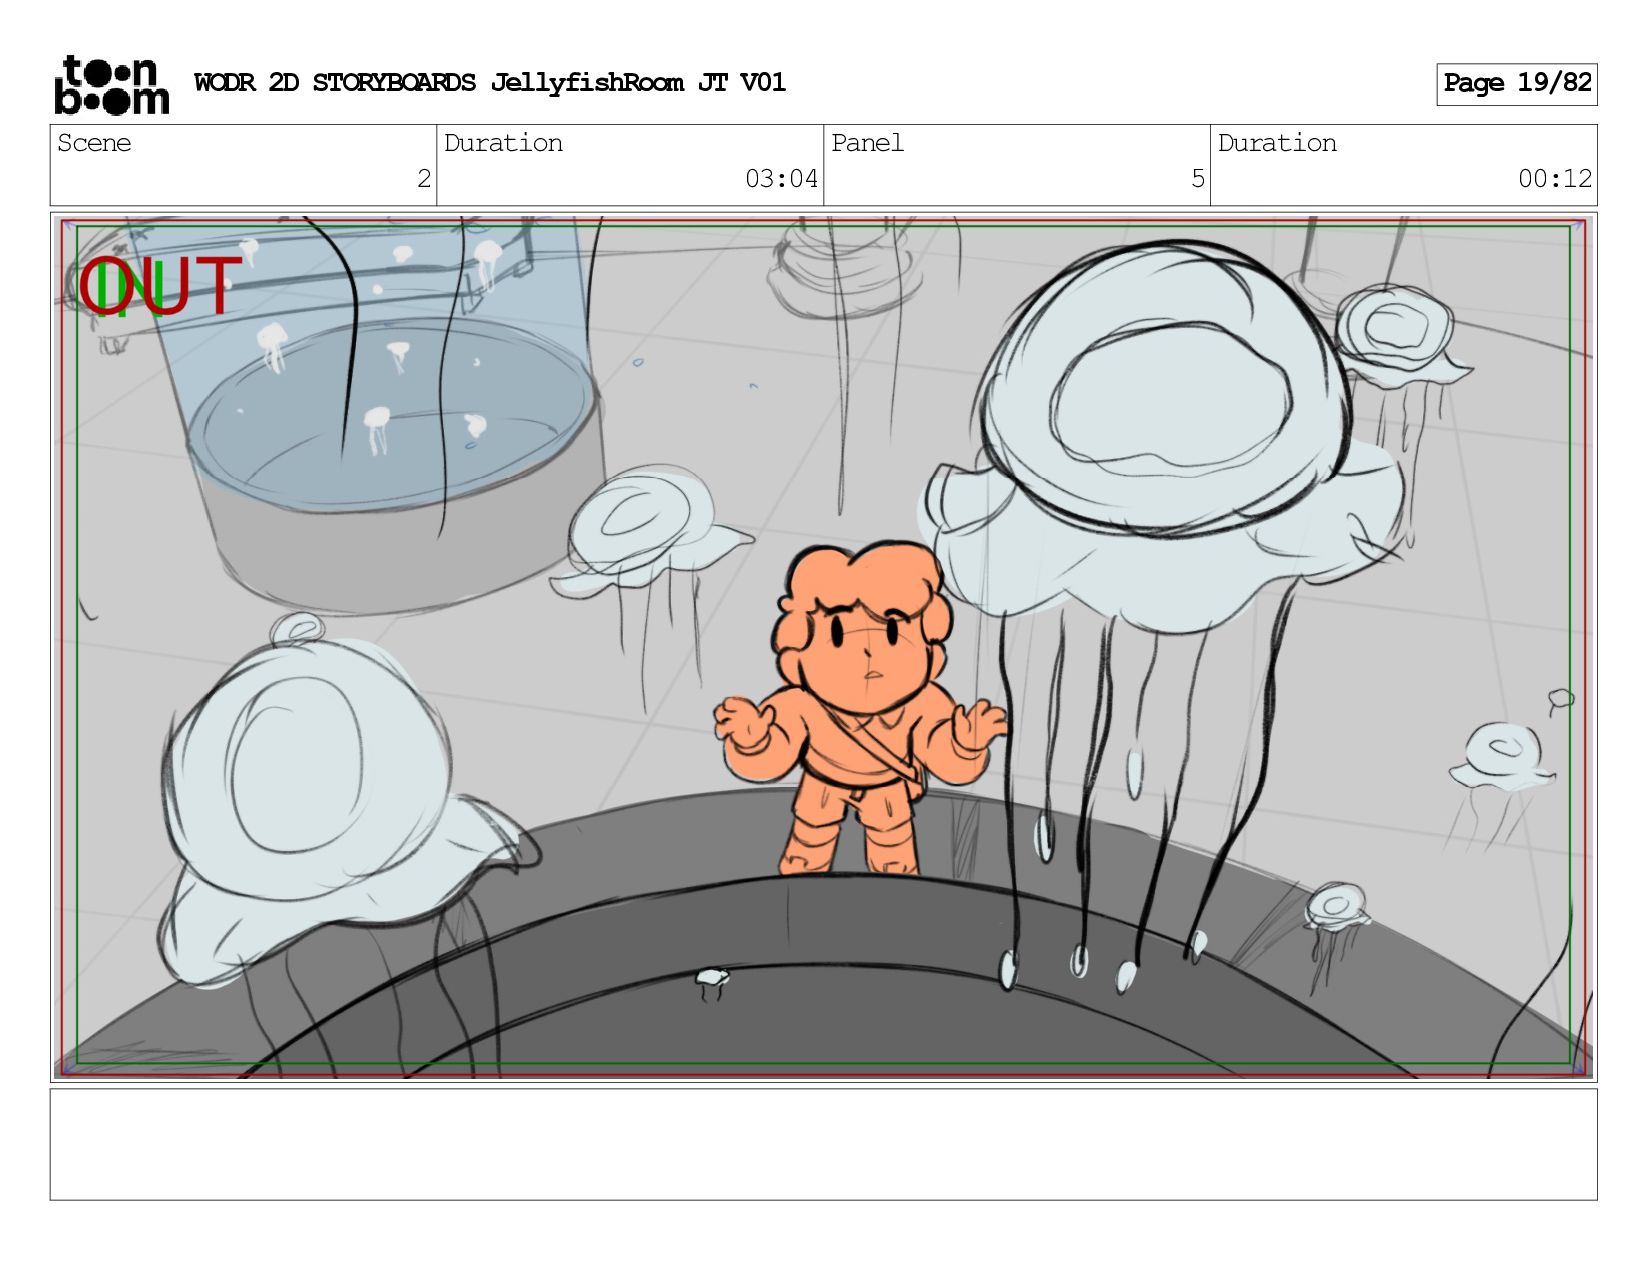
Task: Click the Toon Boom logo
Action: [x=111, y=85]
